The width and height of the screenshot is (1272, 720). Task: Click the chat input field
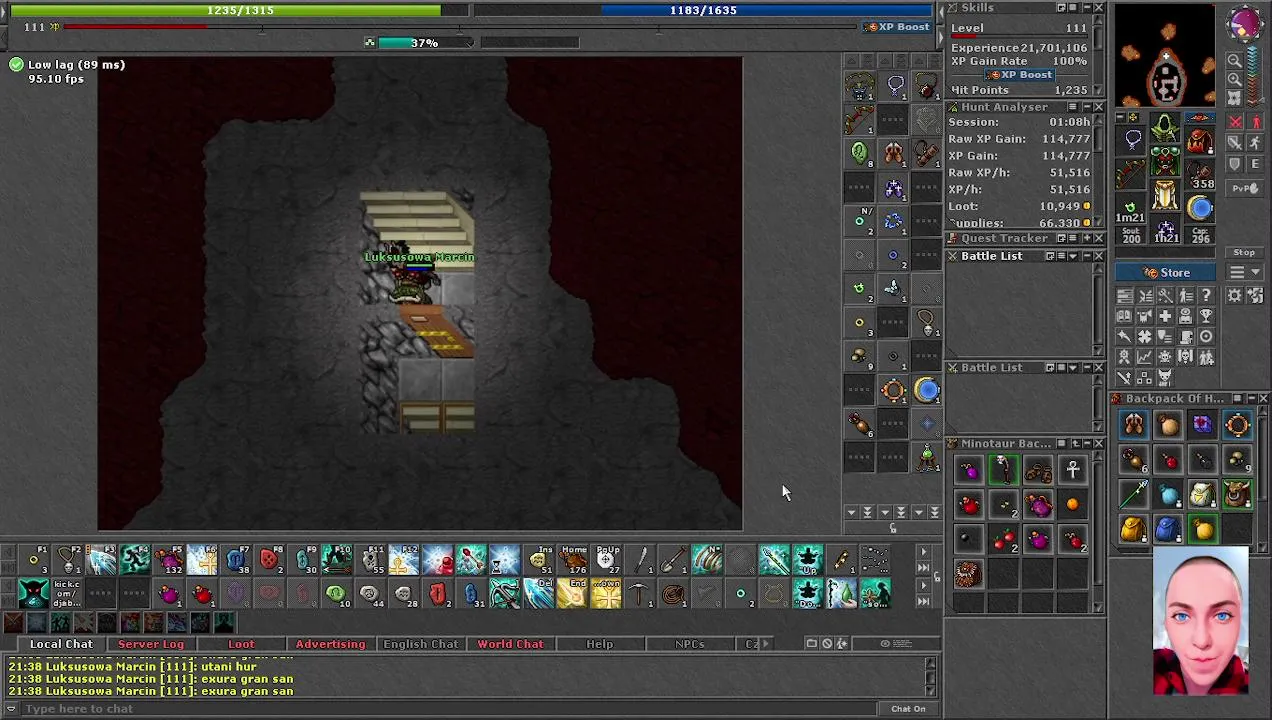click(x=450, y=709)
